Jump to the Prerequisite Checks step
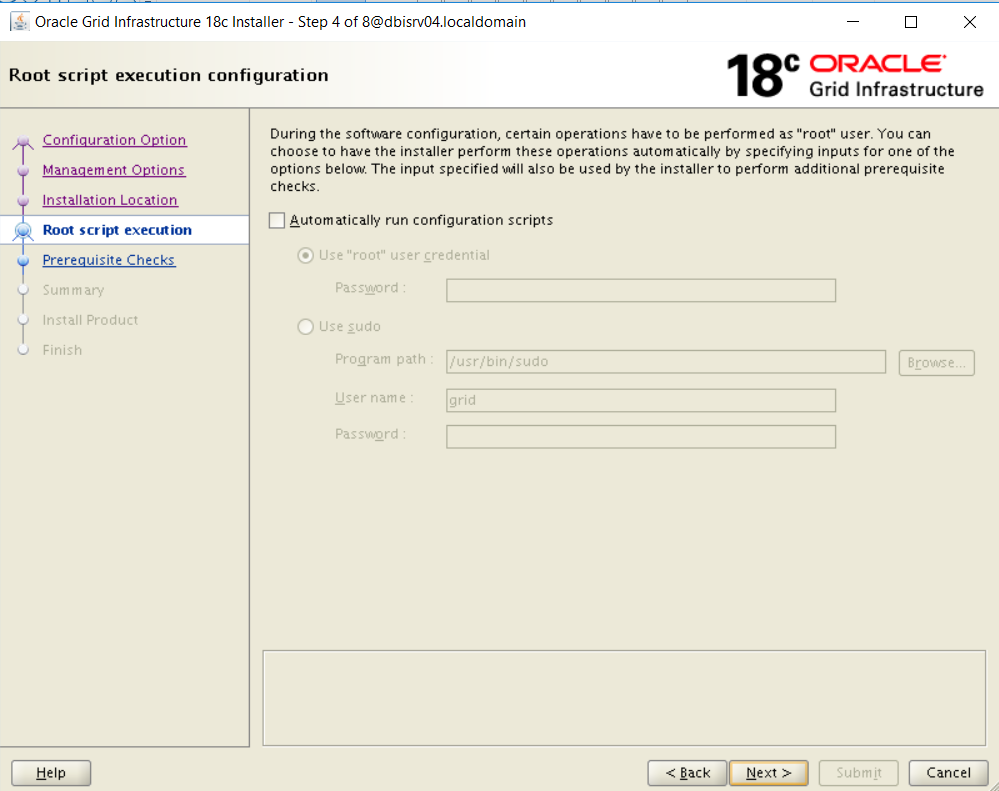The width and height of the screenshot is (999, 791). click(109, 260)
